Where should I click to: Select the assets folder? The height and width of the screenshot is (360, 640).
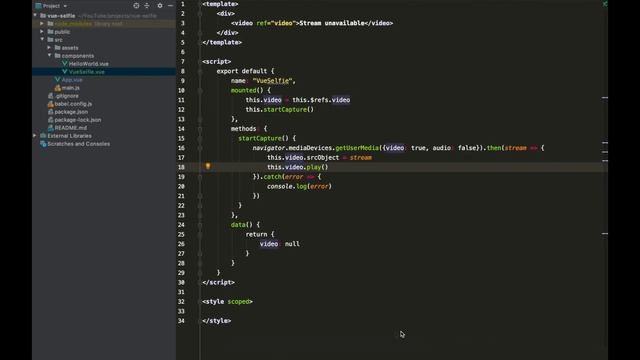click(70, 48)
